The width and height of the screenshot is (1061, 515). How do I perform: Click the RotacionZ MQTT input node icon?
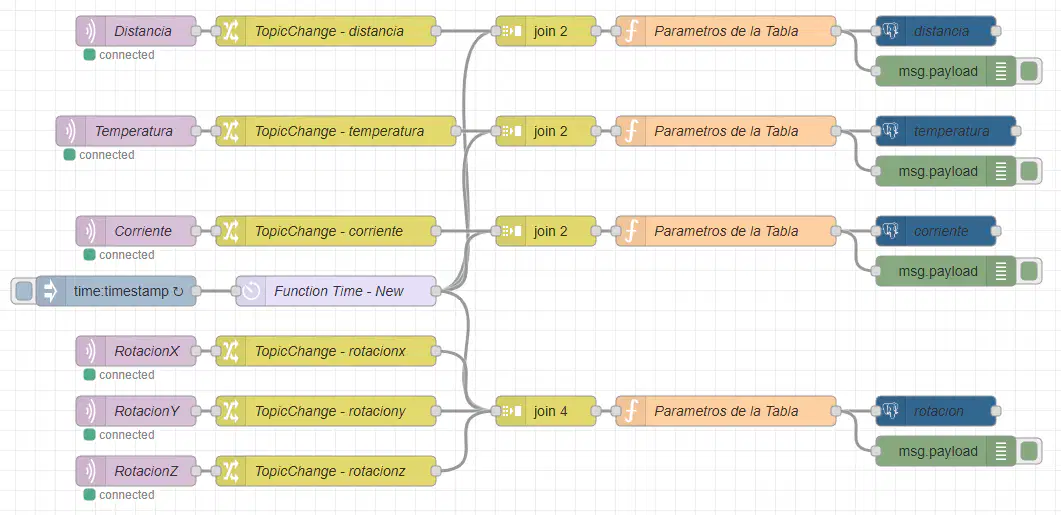click(91, 471)
